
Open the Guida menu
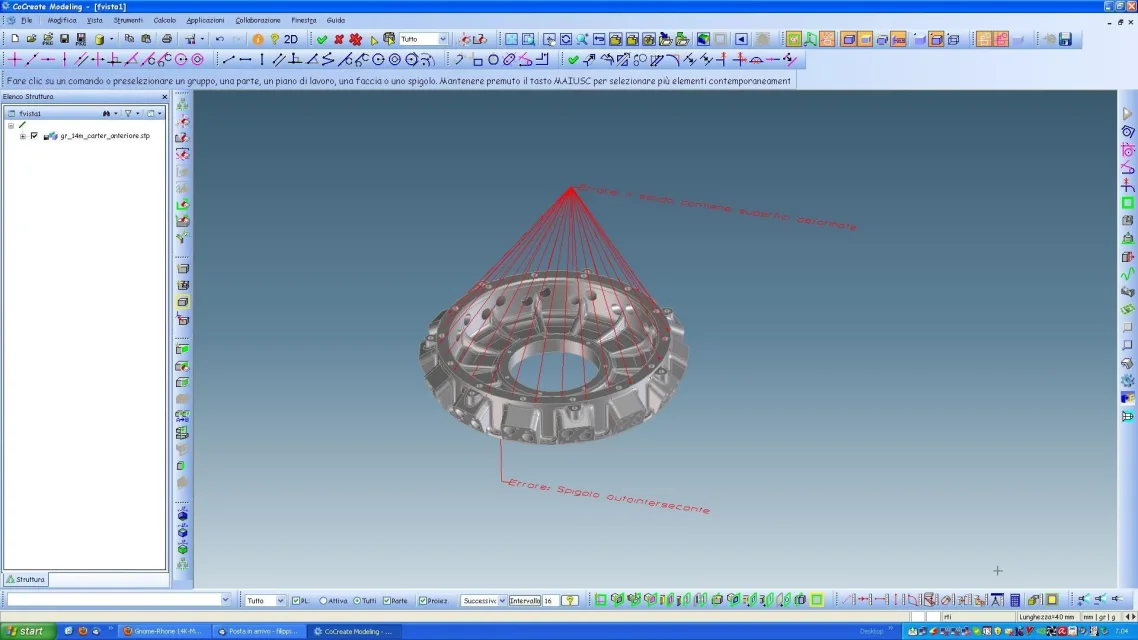coord(335,20)
